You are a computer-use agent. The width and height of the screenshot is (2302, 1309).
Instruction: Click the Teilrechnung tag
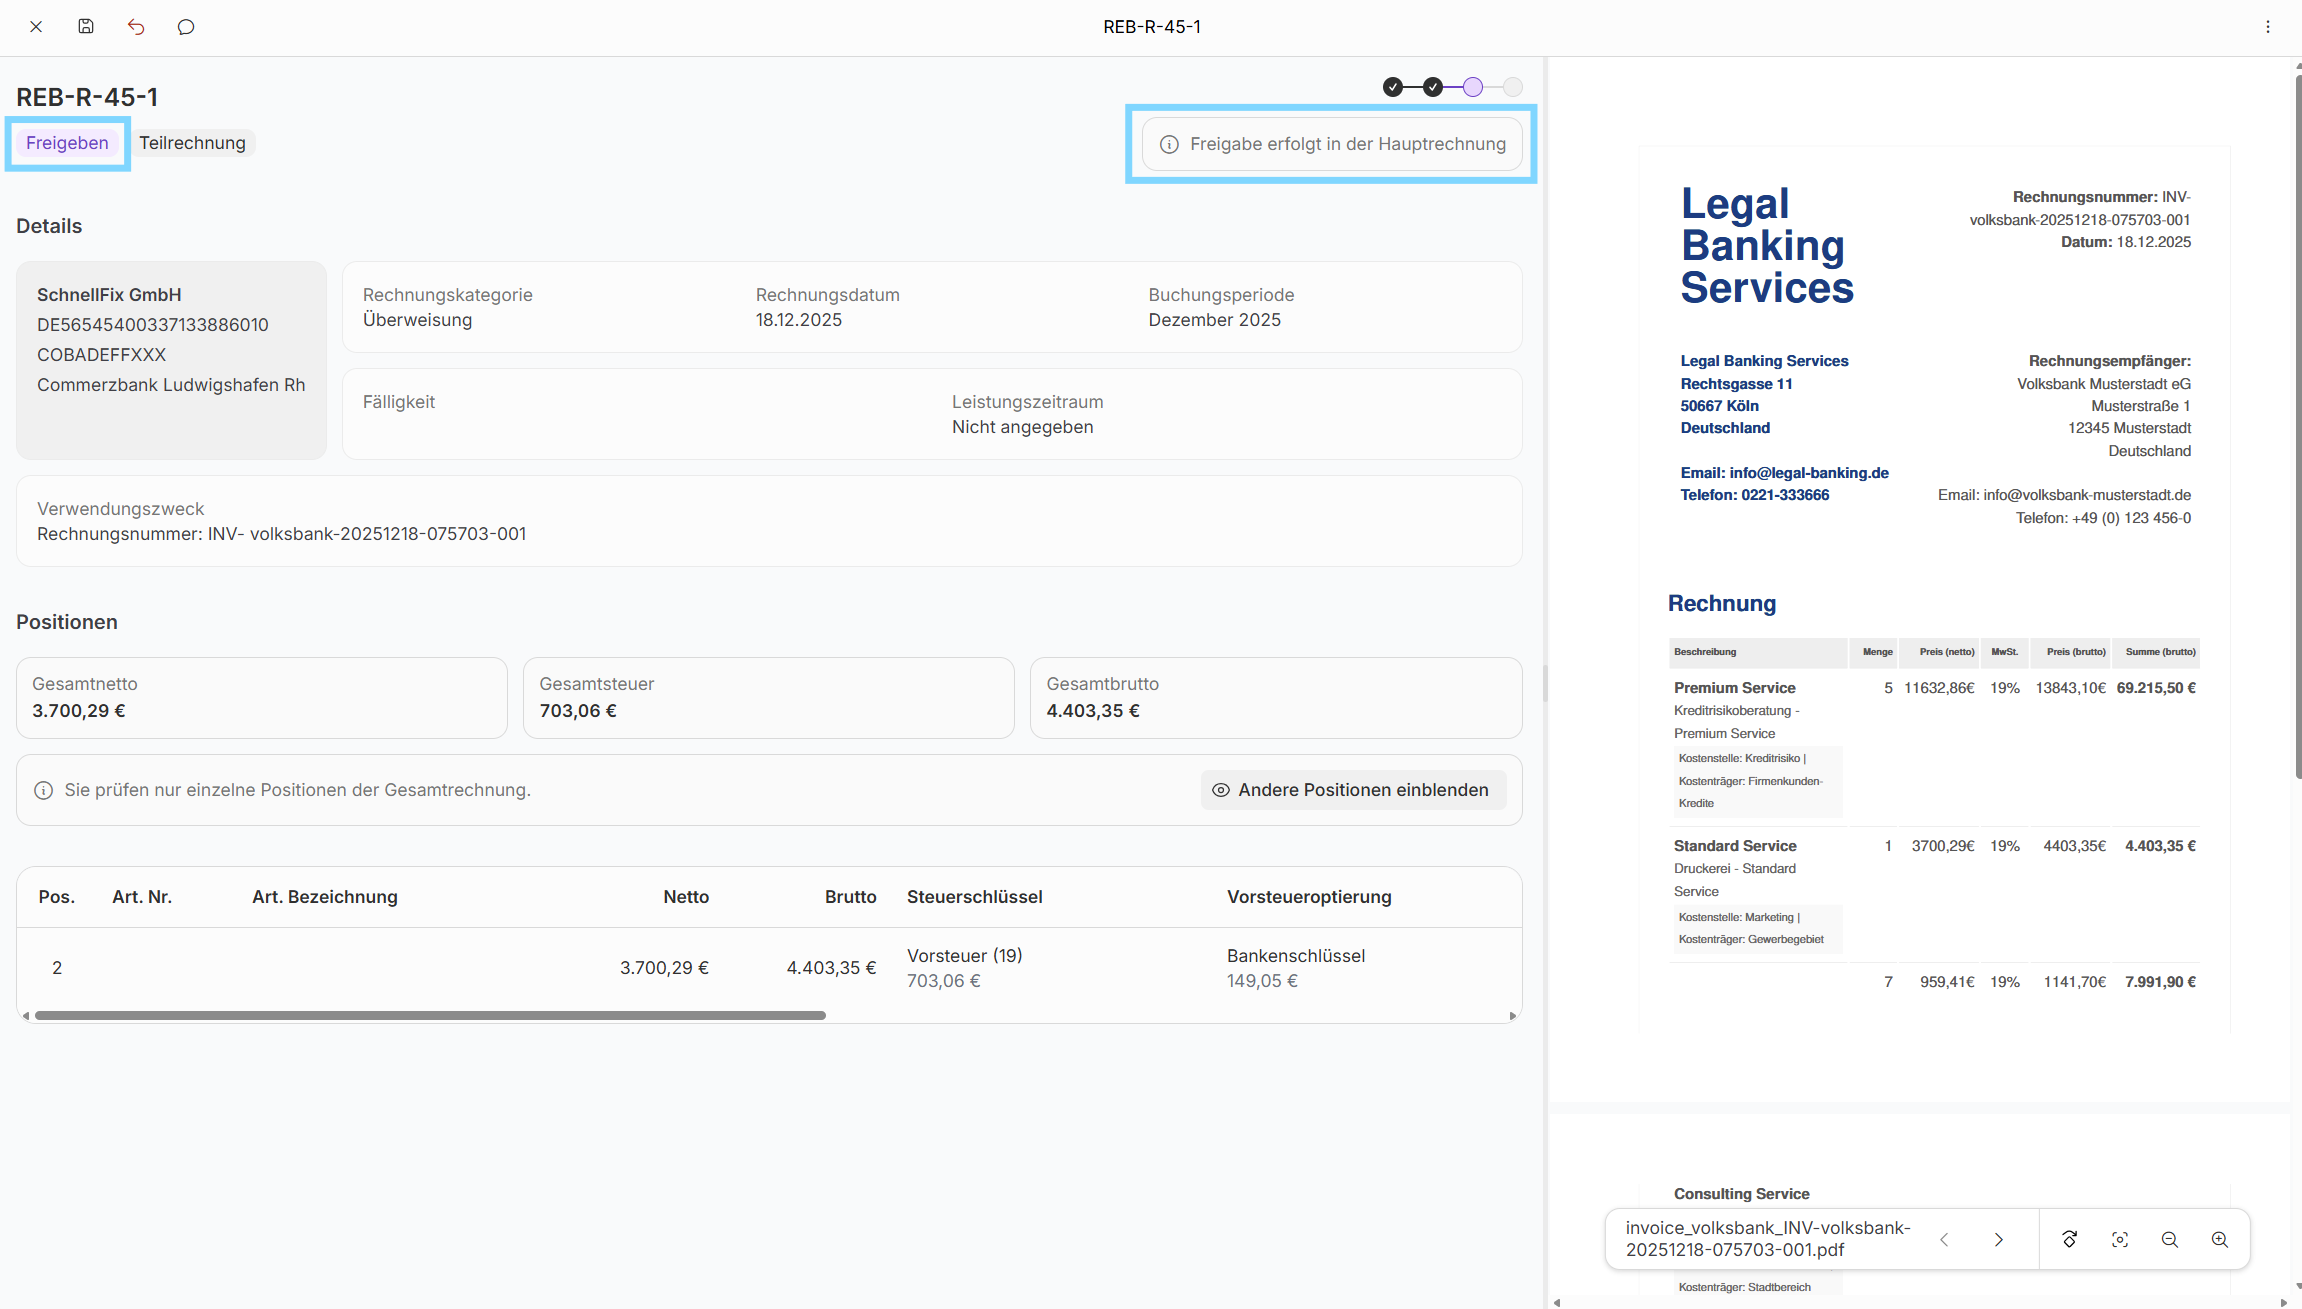tap(192, 143)
